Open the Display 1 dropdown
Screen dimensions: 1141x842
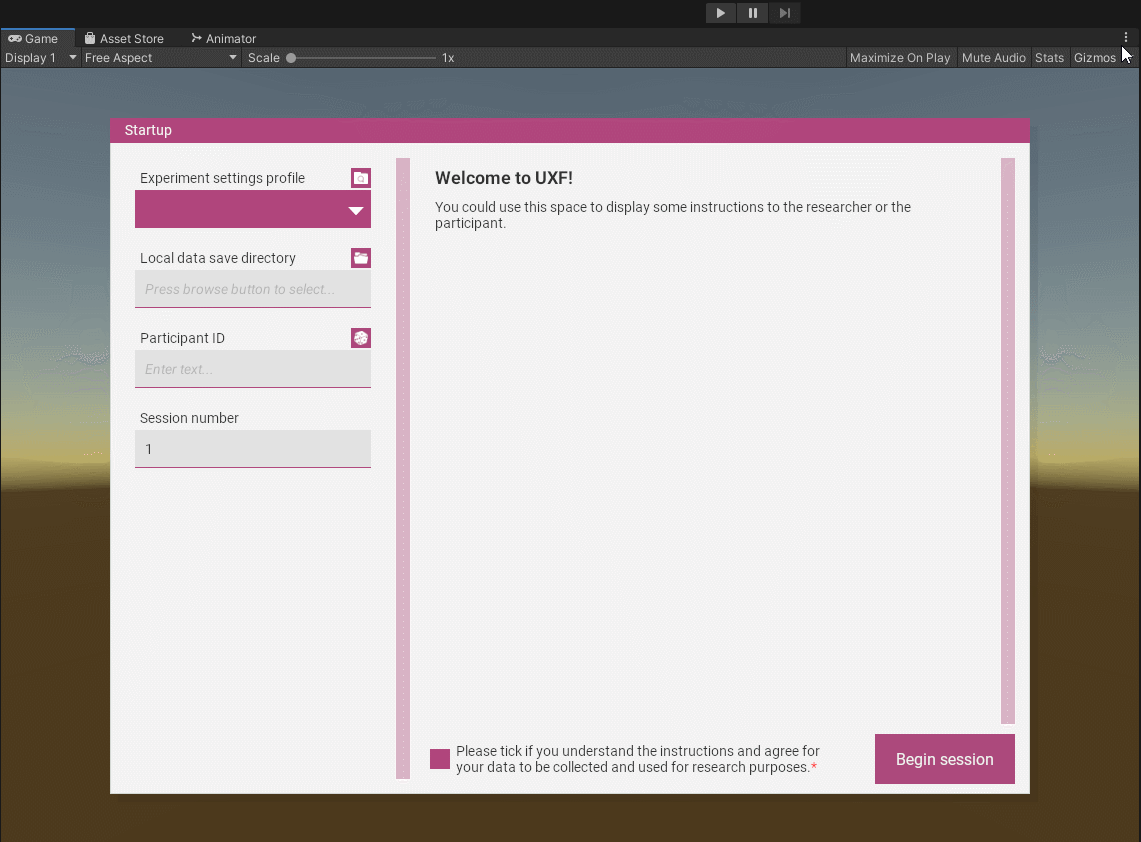40,58
